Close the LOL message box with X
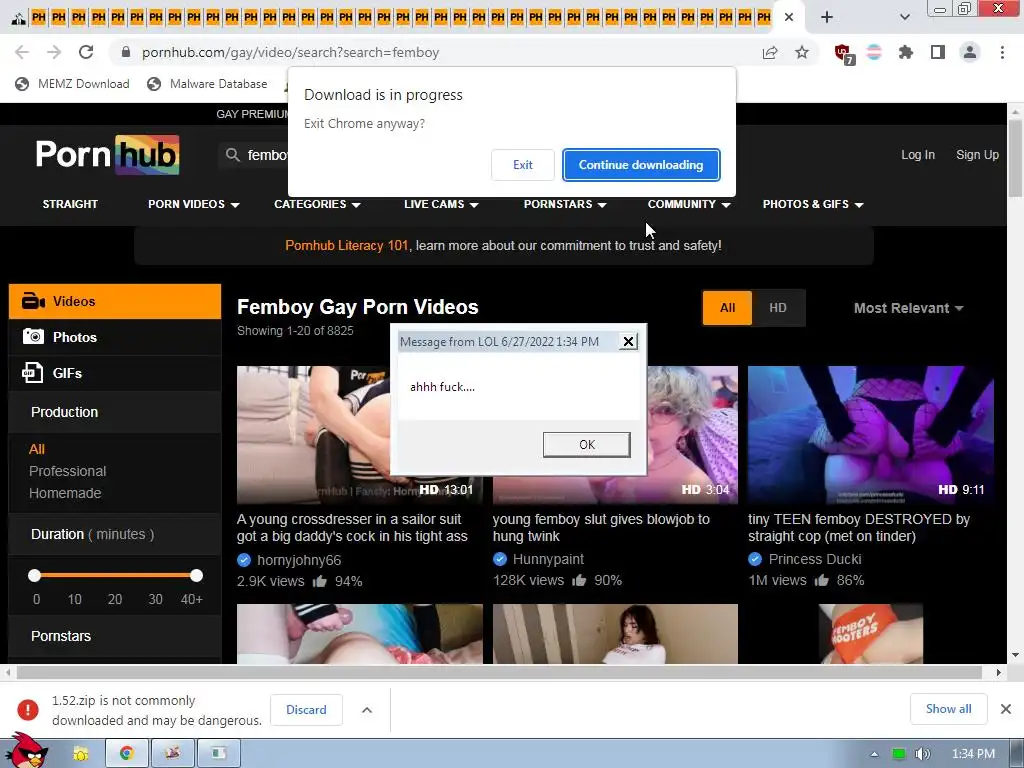 628,342
